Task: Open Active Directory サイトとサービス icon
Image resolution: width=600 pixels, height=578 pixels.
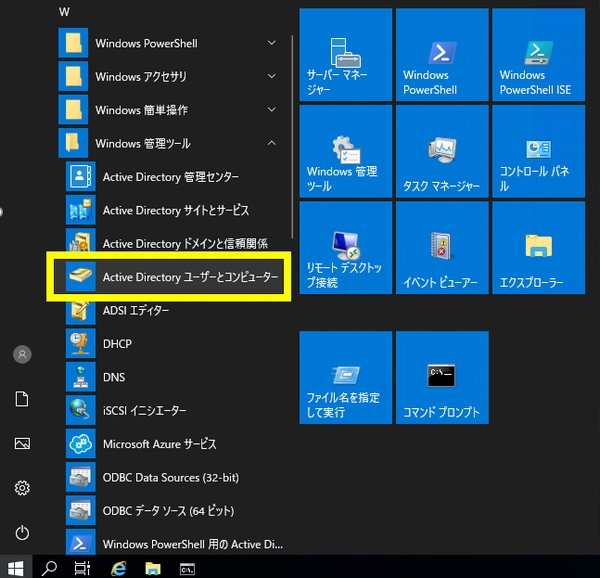Action: [x=80, y=210]
